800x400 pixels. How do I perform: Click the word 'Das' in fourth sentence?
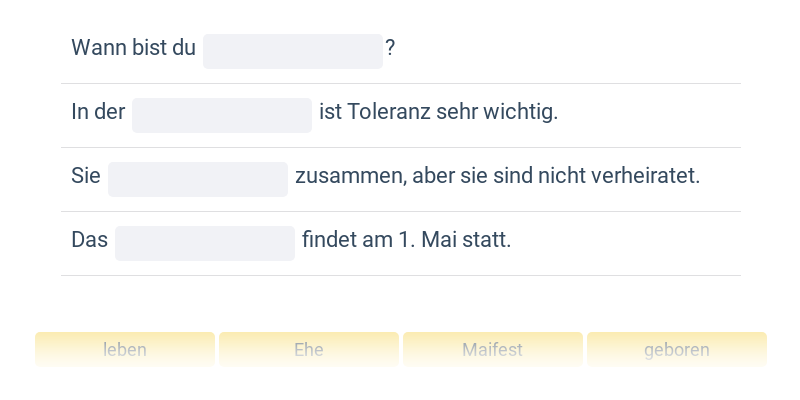pyautogui.click(x=89, y=240)
